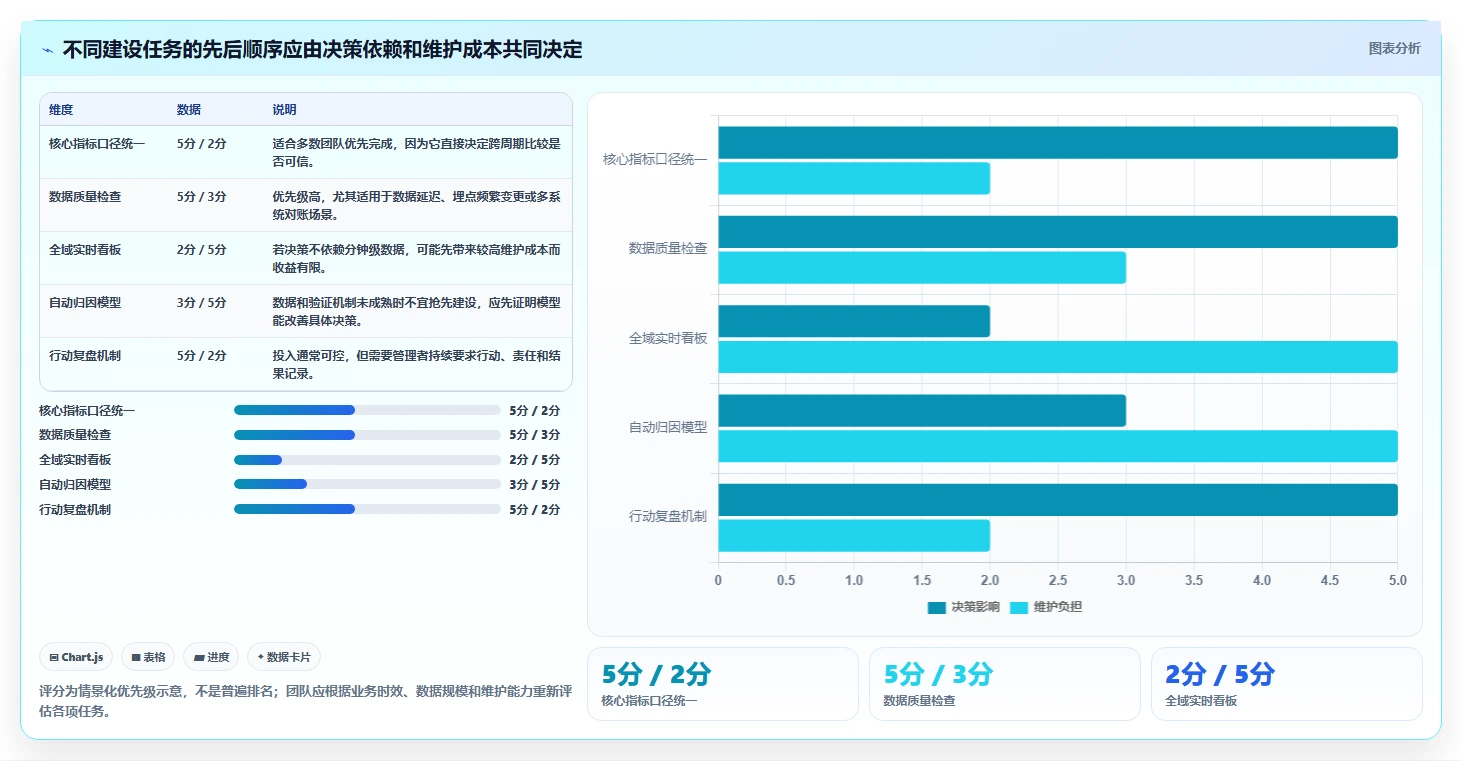The width and height of the screenshot is (1462, 761).
Task: Click 全域实时看板 maintenance burden chart bar
Action: click(x=1058, y=357)
